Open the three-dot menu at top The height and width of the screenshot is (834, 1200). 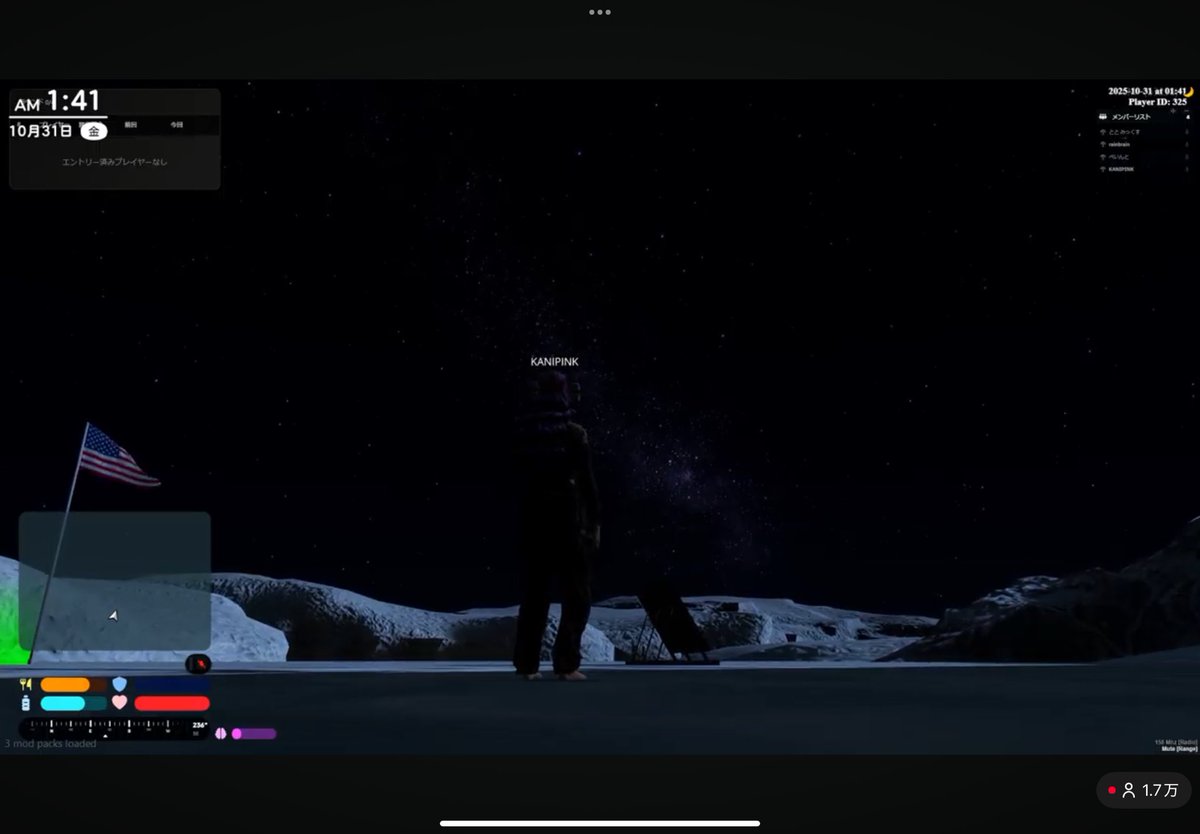click(x=600, y=12)
